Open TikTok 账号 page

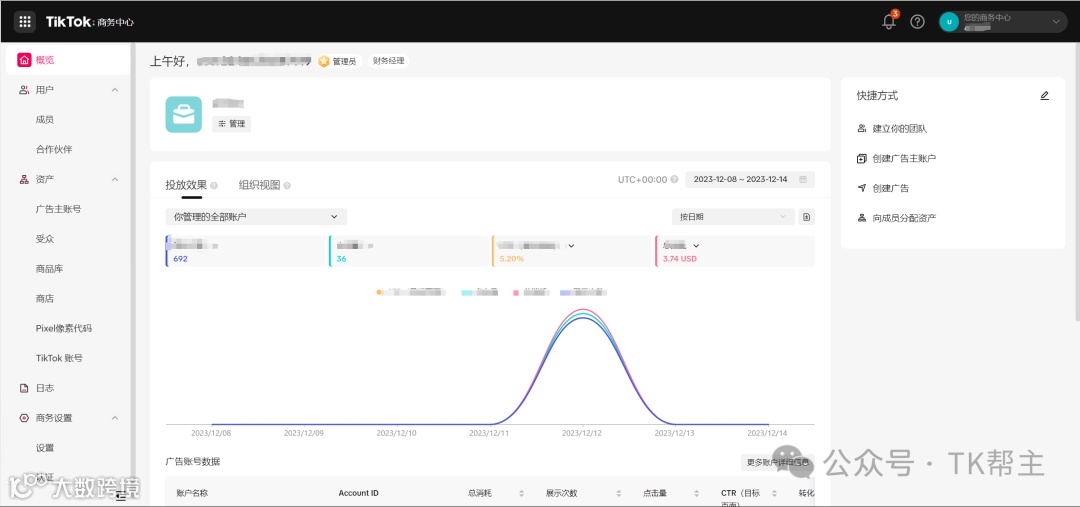59,358
